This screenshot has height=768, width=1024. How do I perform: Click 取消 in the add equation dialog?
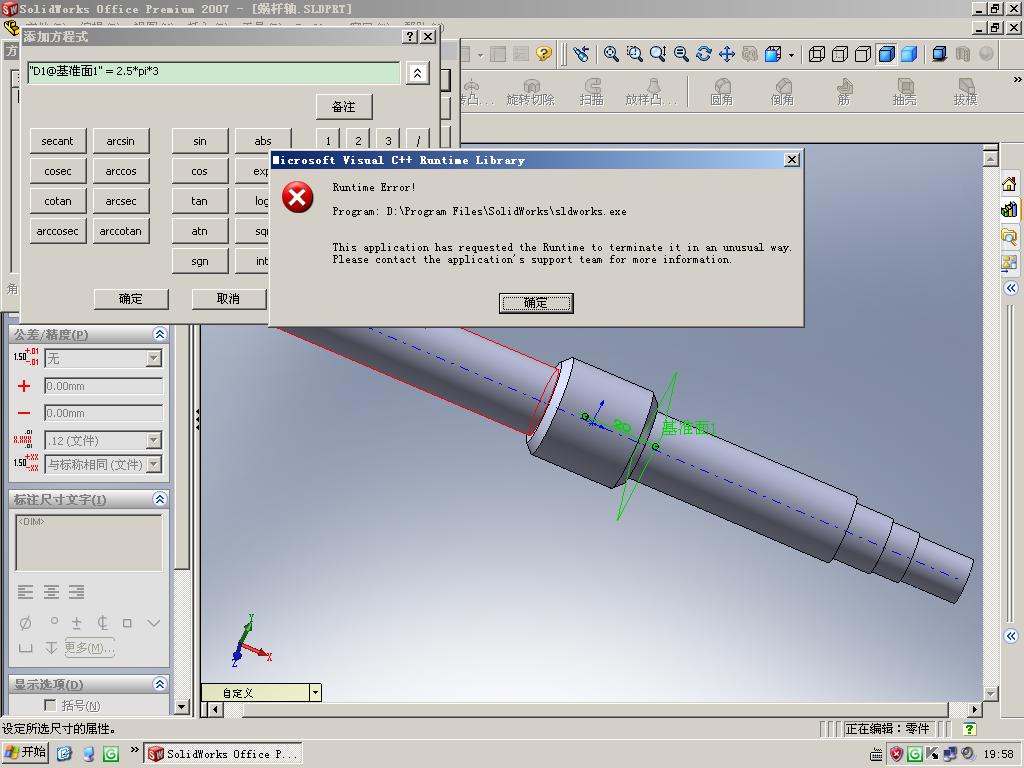[x=228, y=299]
